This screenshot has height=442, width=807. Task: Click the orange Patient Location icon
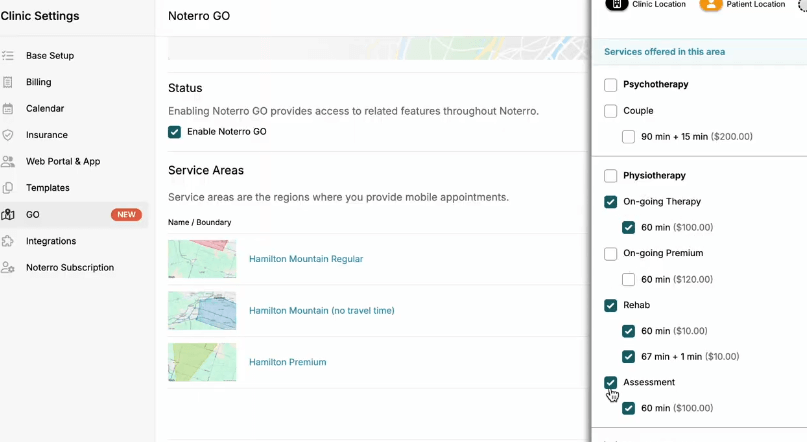tap(711, 5)
